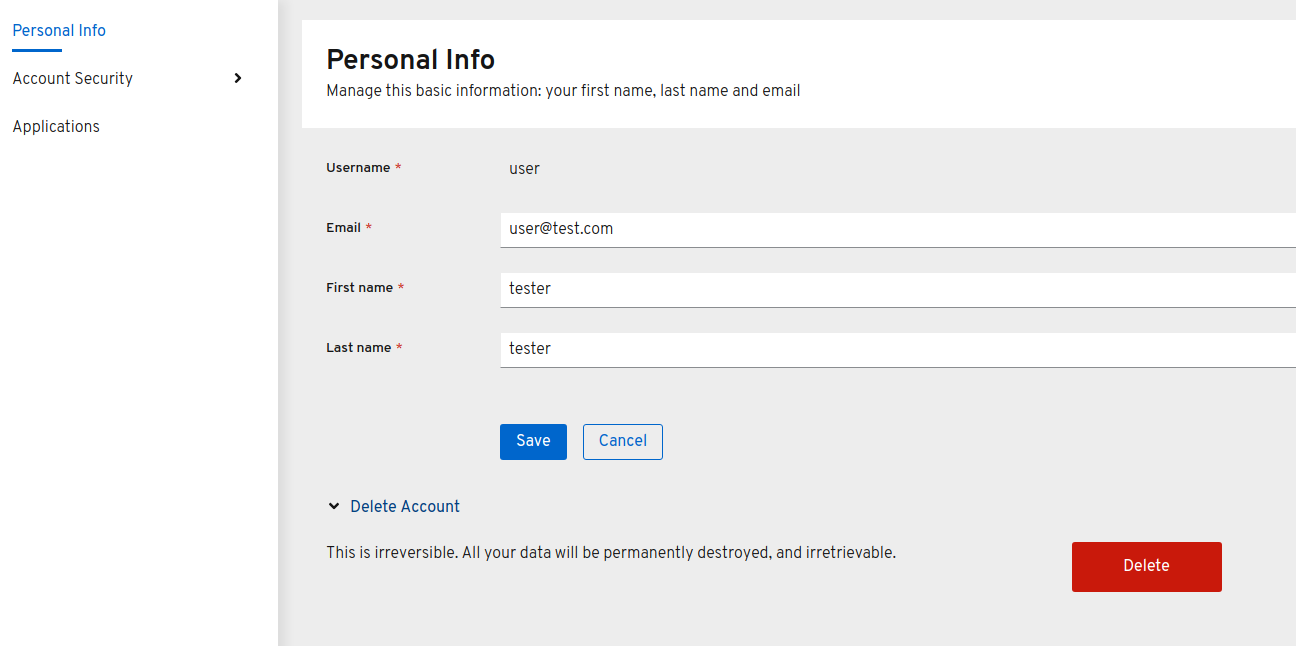Click the Last name field label
The height and width of the screenshot is (646, 1296).
point(358,348)
